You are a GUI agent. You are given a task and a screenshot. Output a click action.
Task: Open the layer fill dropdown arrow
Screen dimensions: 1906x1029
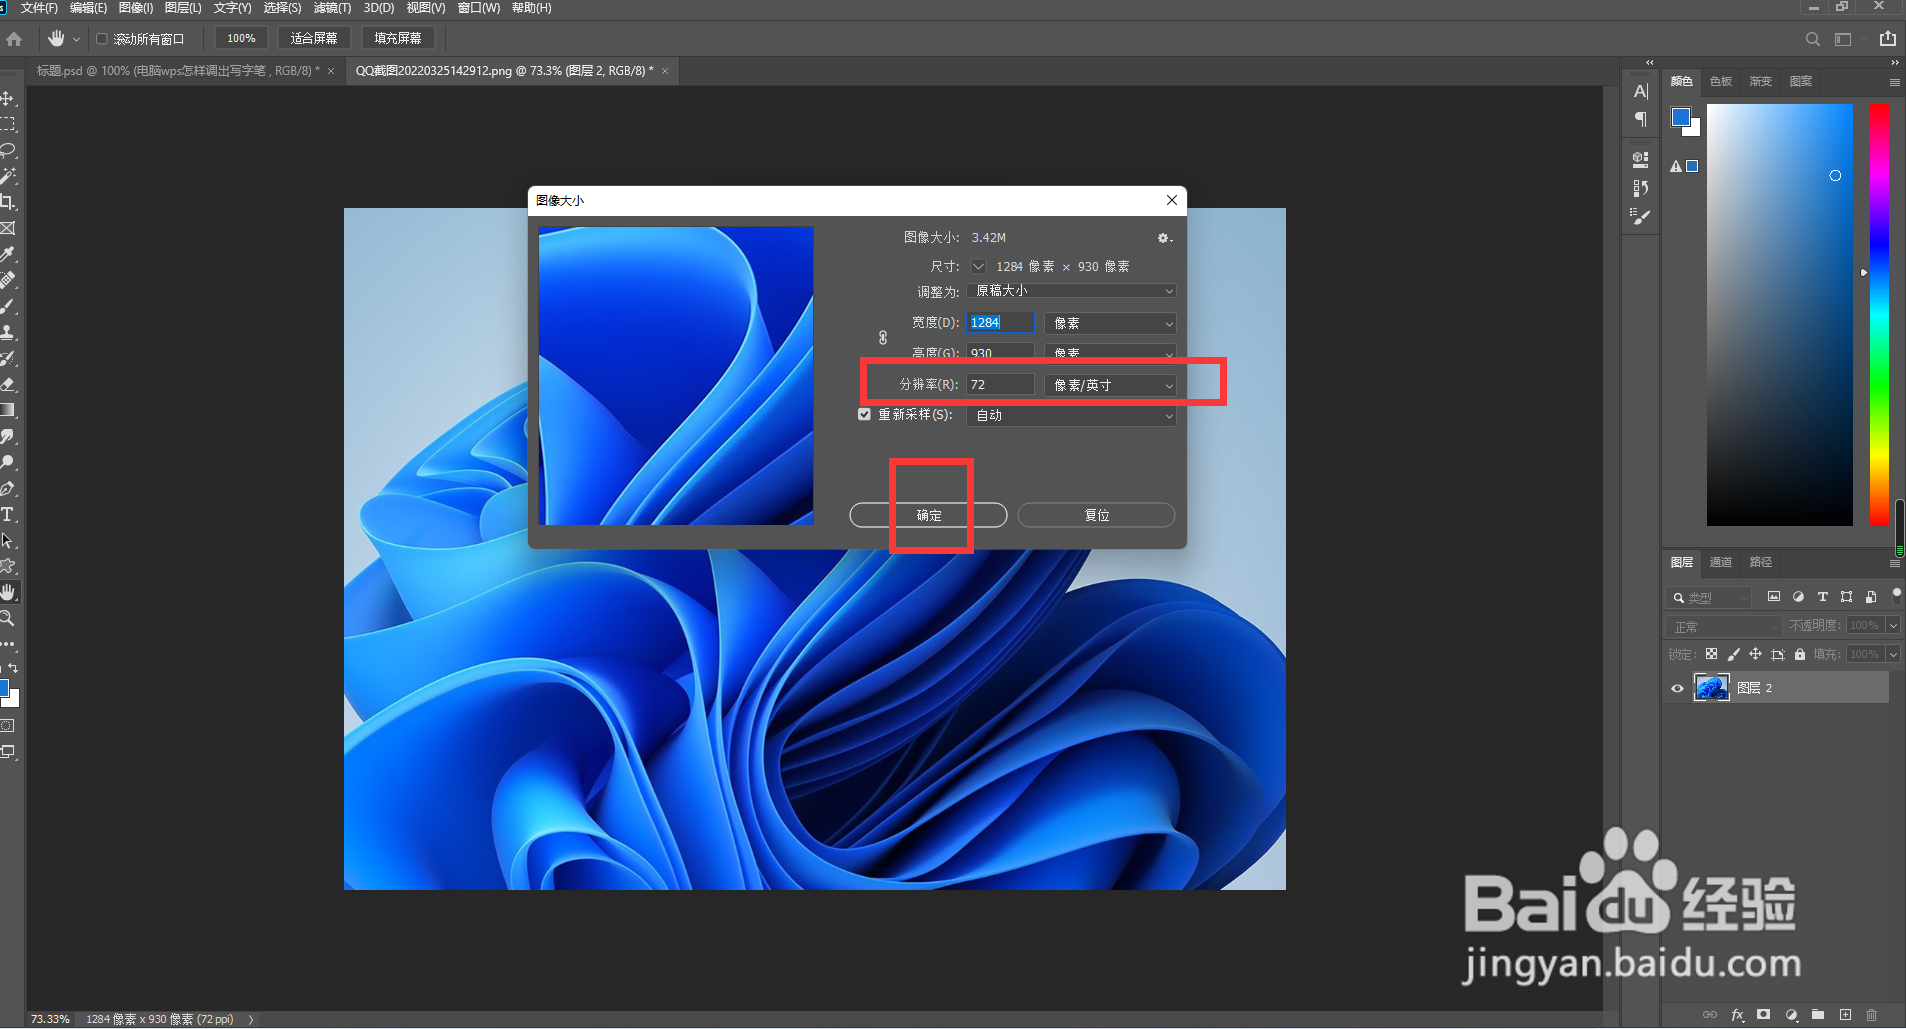pyautogui.click(x=1892, y=654)
